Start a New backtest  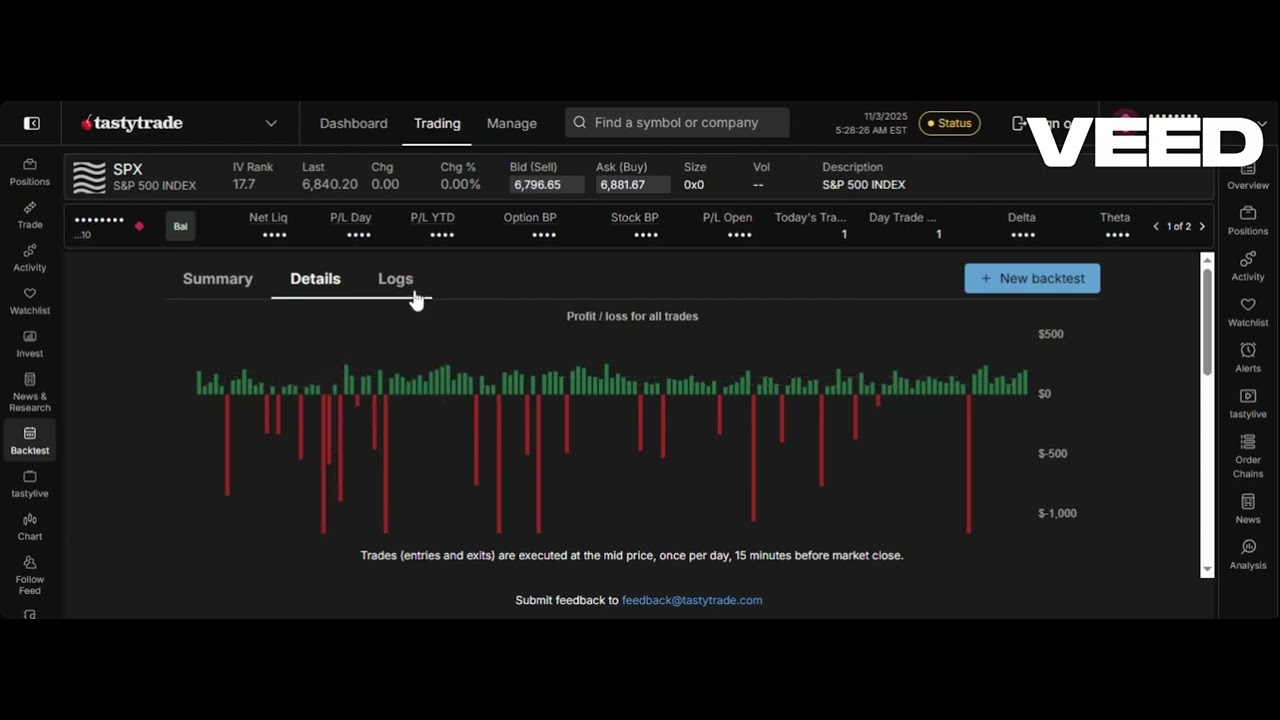[x=1032, y=278]
